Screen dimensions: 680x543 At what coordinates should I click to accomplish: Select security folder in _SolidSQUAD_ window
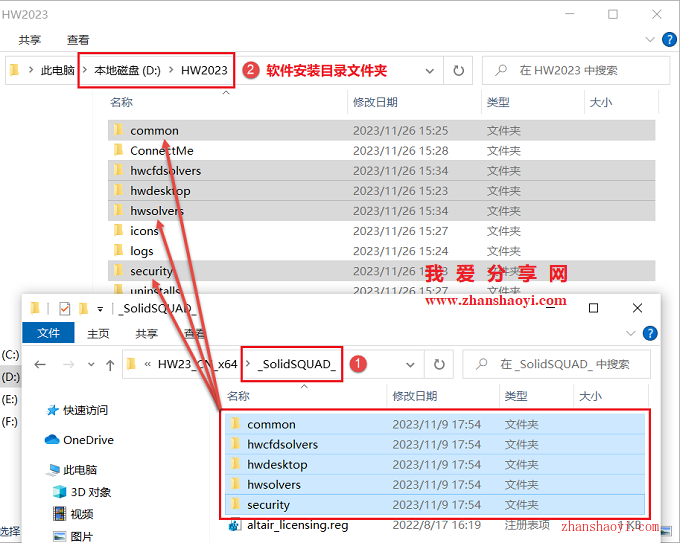click(435, 504)
